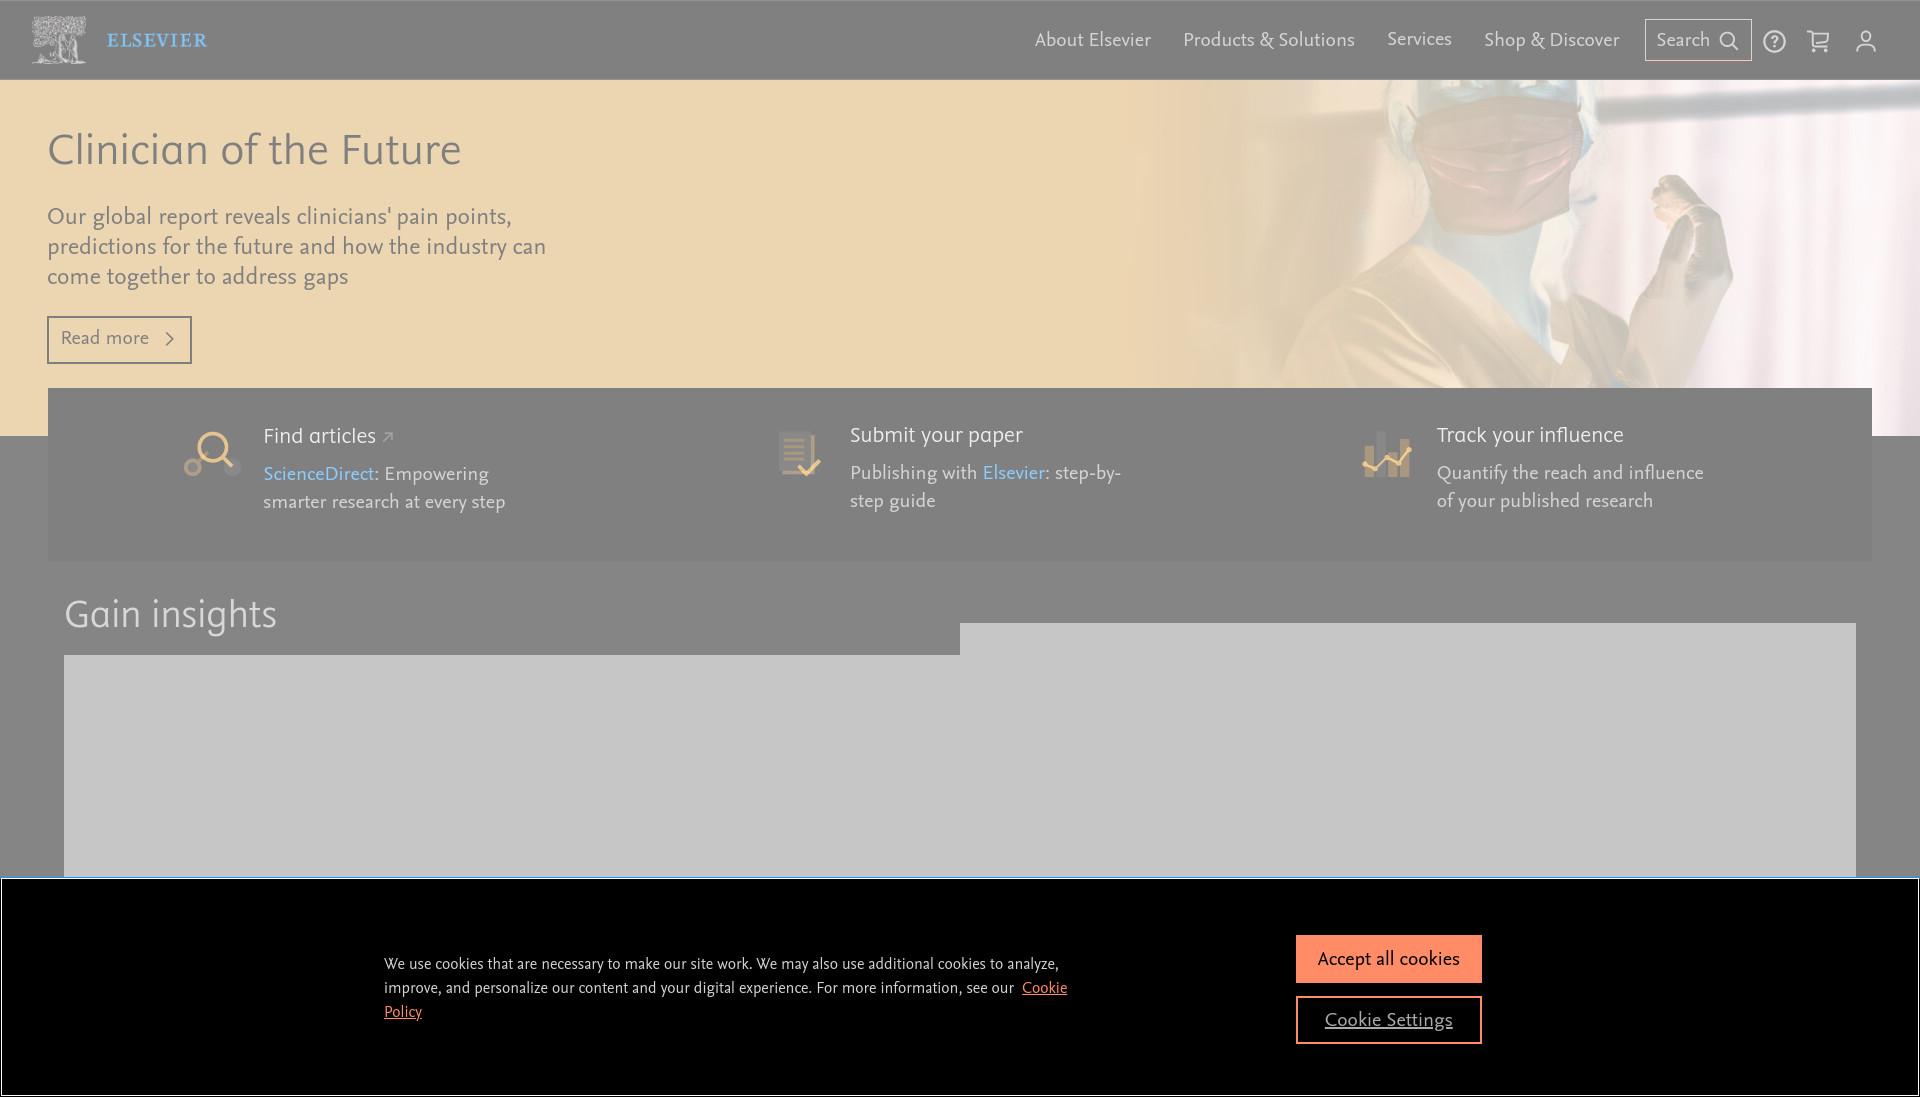Follow the Elsevier link in publishing text
Image resolution: width=1920 pixels, height=1097 pixels.
(1013, 473)
